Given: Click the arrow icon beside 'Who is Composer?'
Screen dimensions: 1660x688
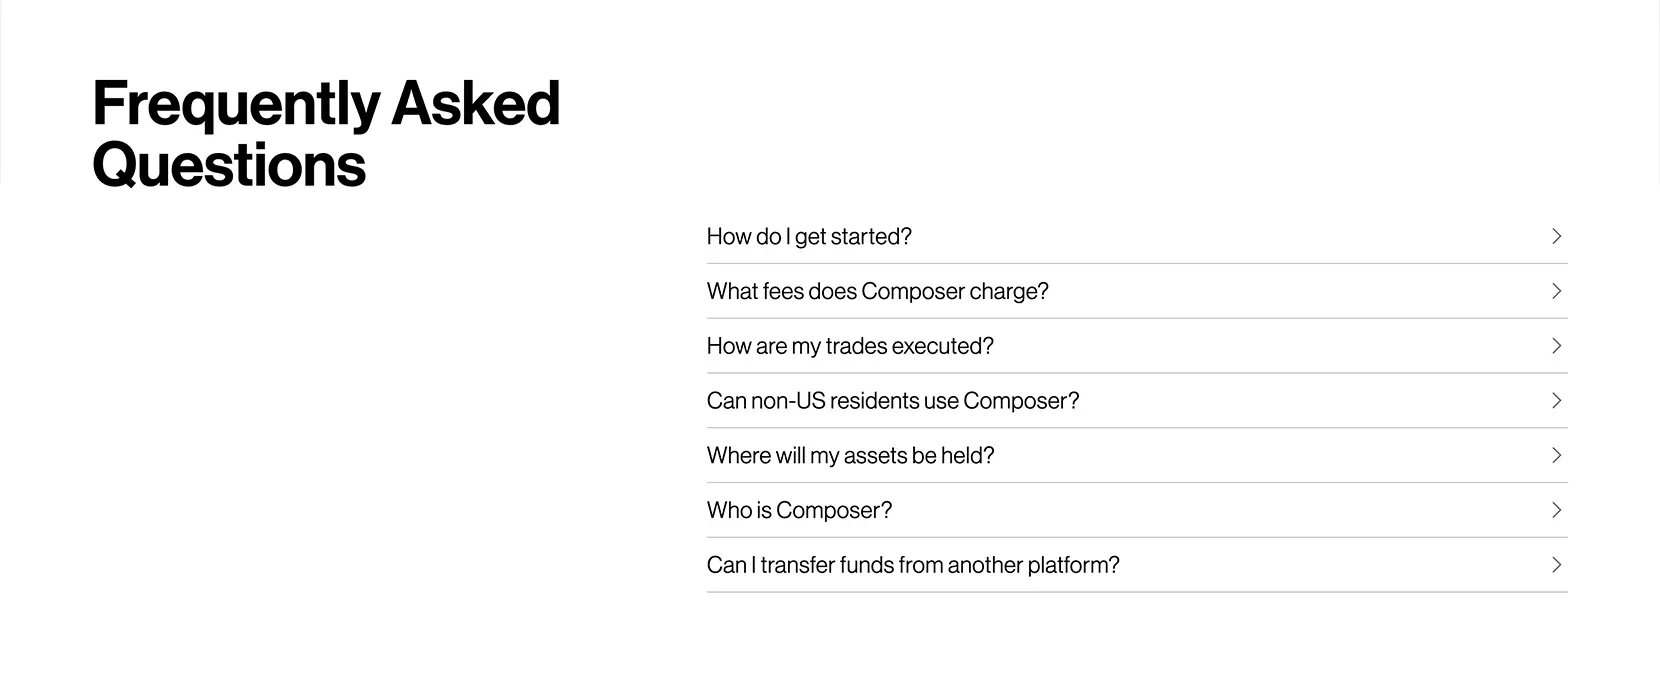Looking at the screenshot, I should click(x=1556, y=510).
